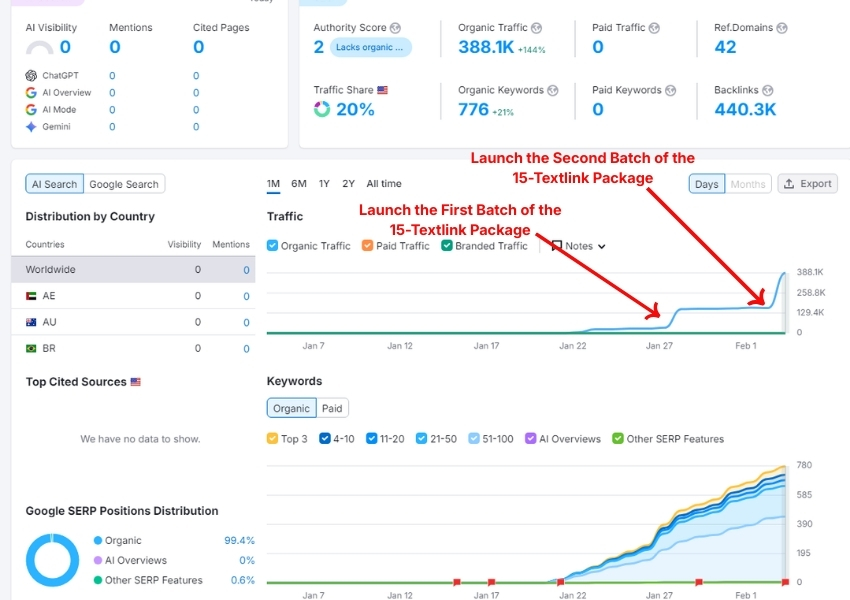
Task: Click the info icon next to Ref.Domains
Action: [x=782, y=28]
